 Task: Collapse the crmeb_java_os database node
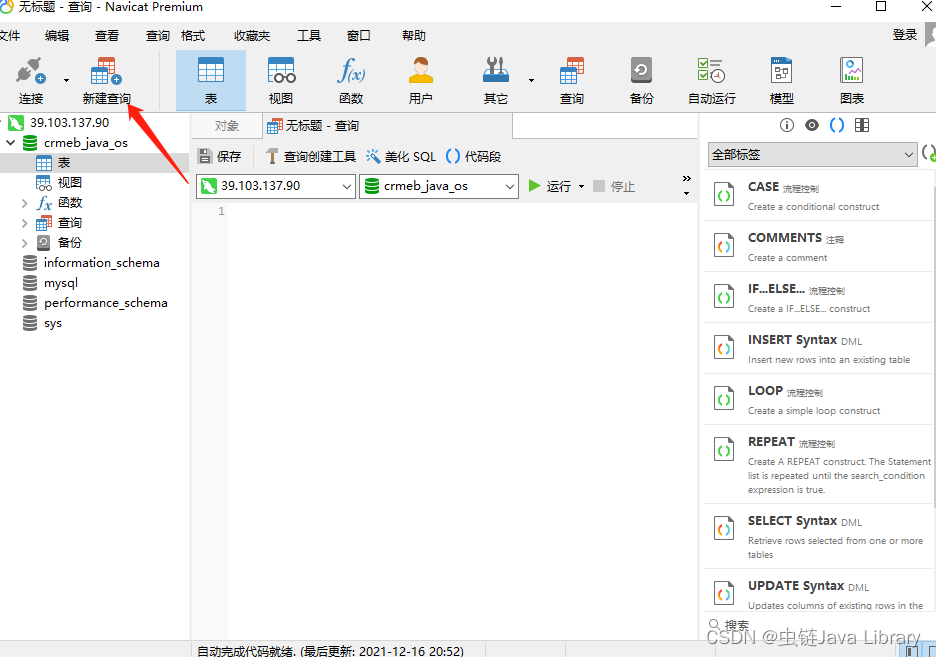coord(11,143)
